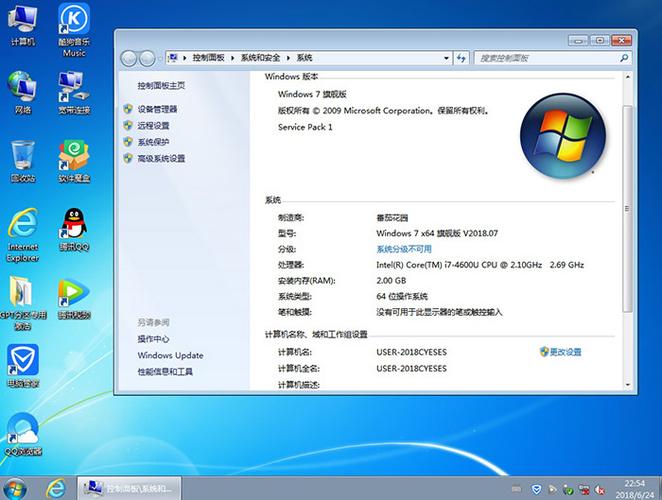This screenshot has height=500, width=662.
Task: Select the 回收站 recycle bin icon
Action: tap(22, 161)
